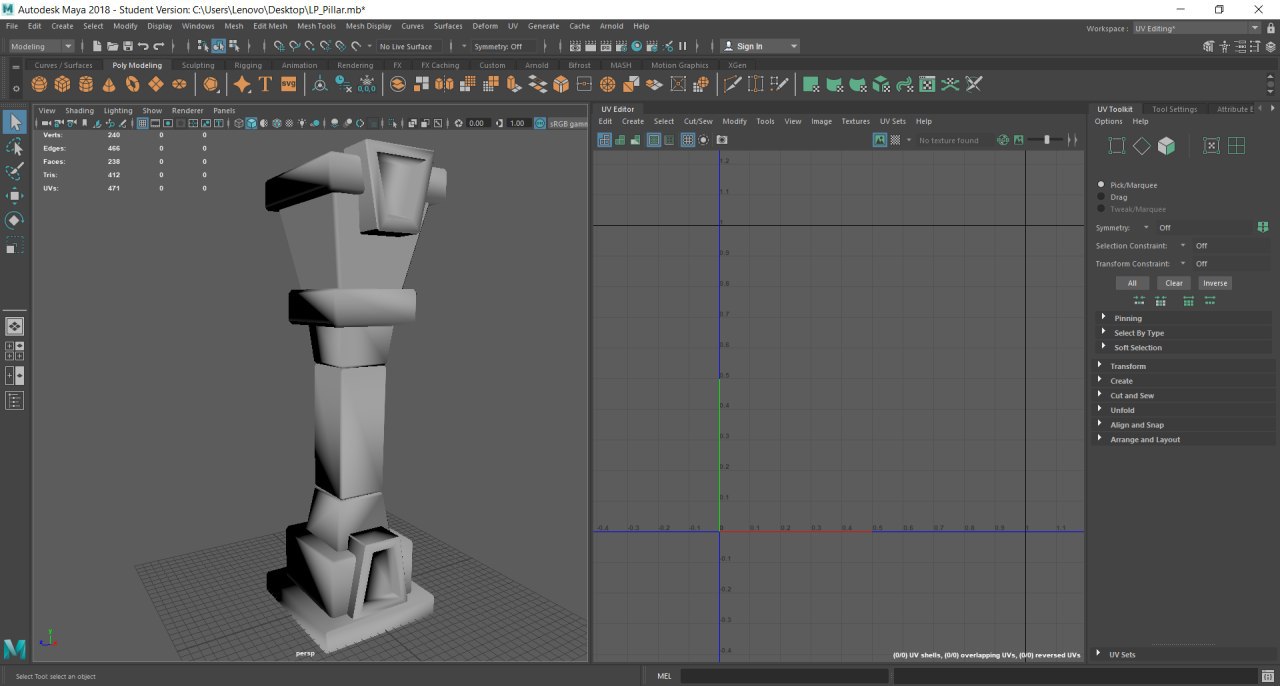Click the All selection button
1280x686 pixels.
[x=1132, y=283]
